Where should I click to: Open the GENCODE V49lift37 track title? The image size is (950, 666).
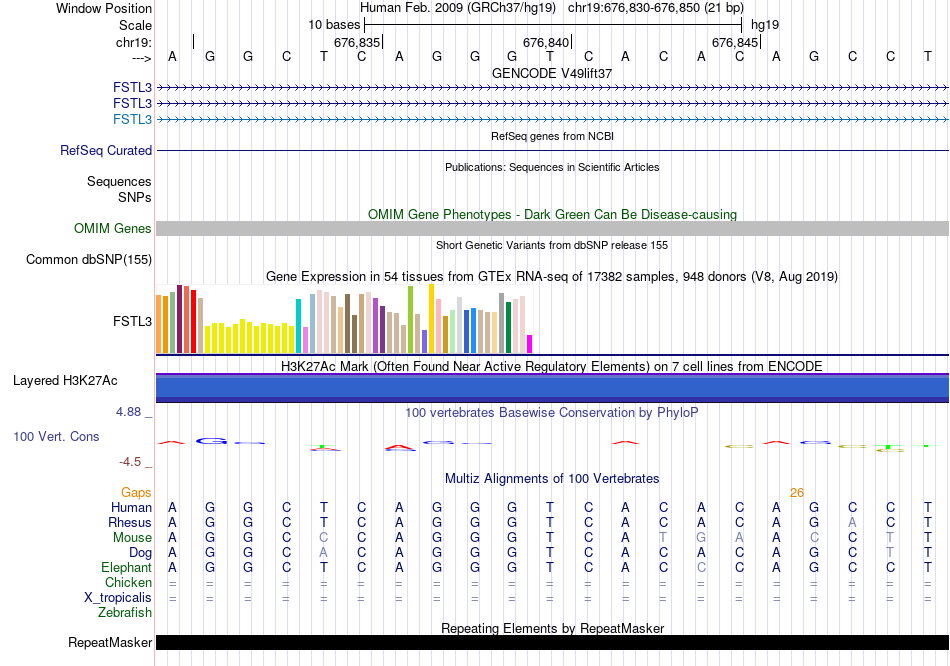(552, 73)
